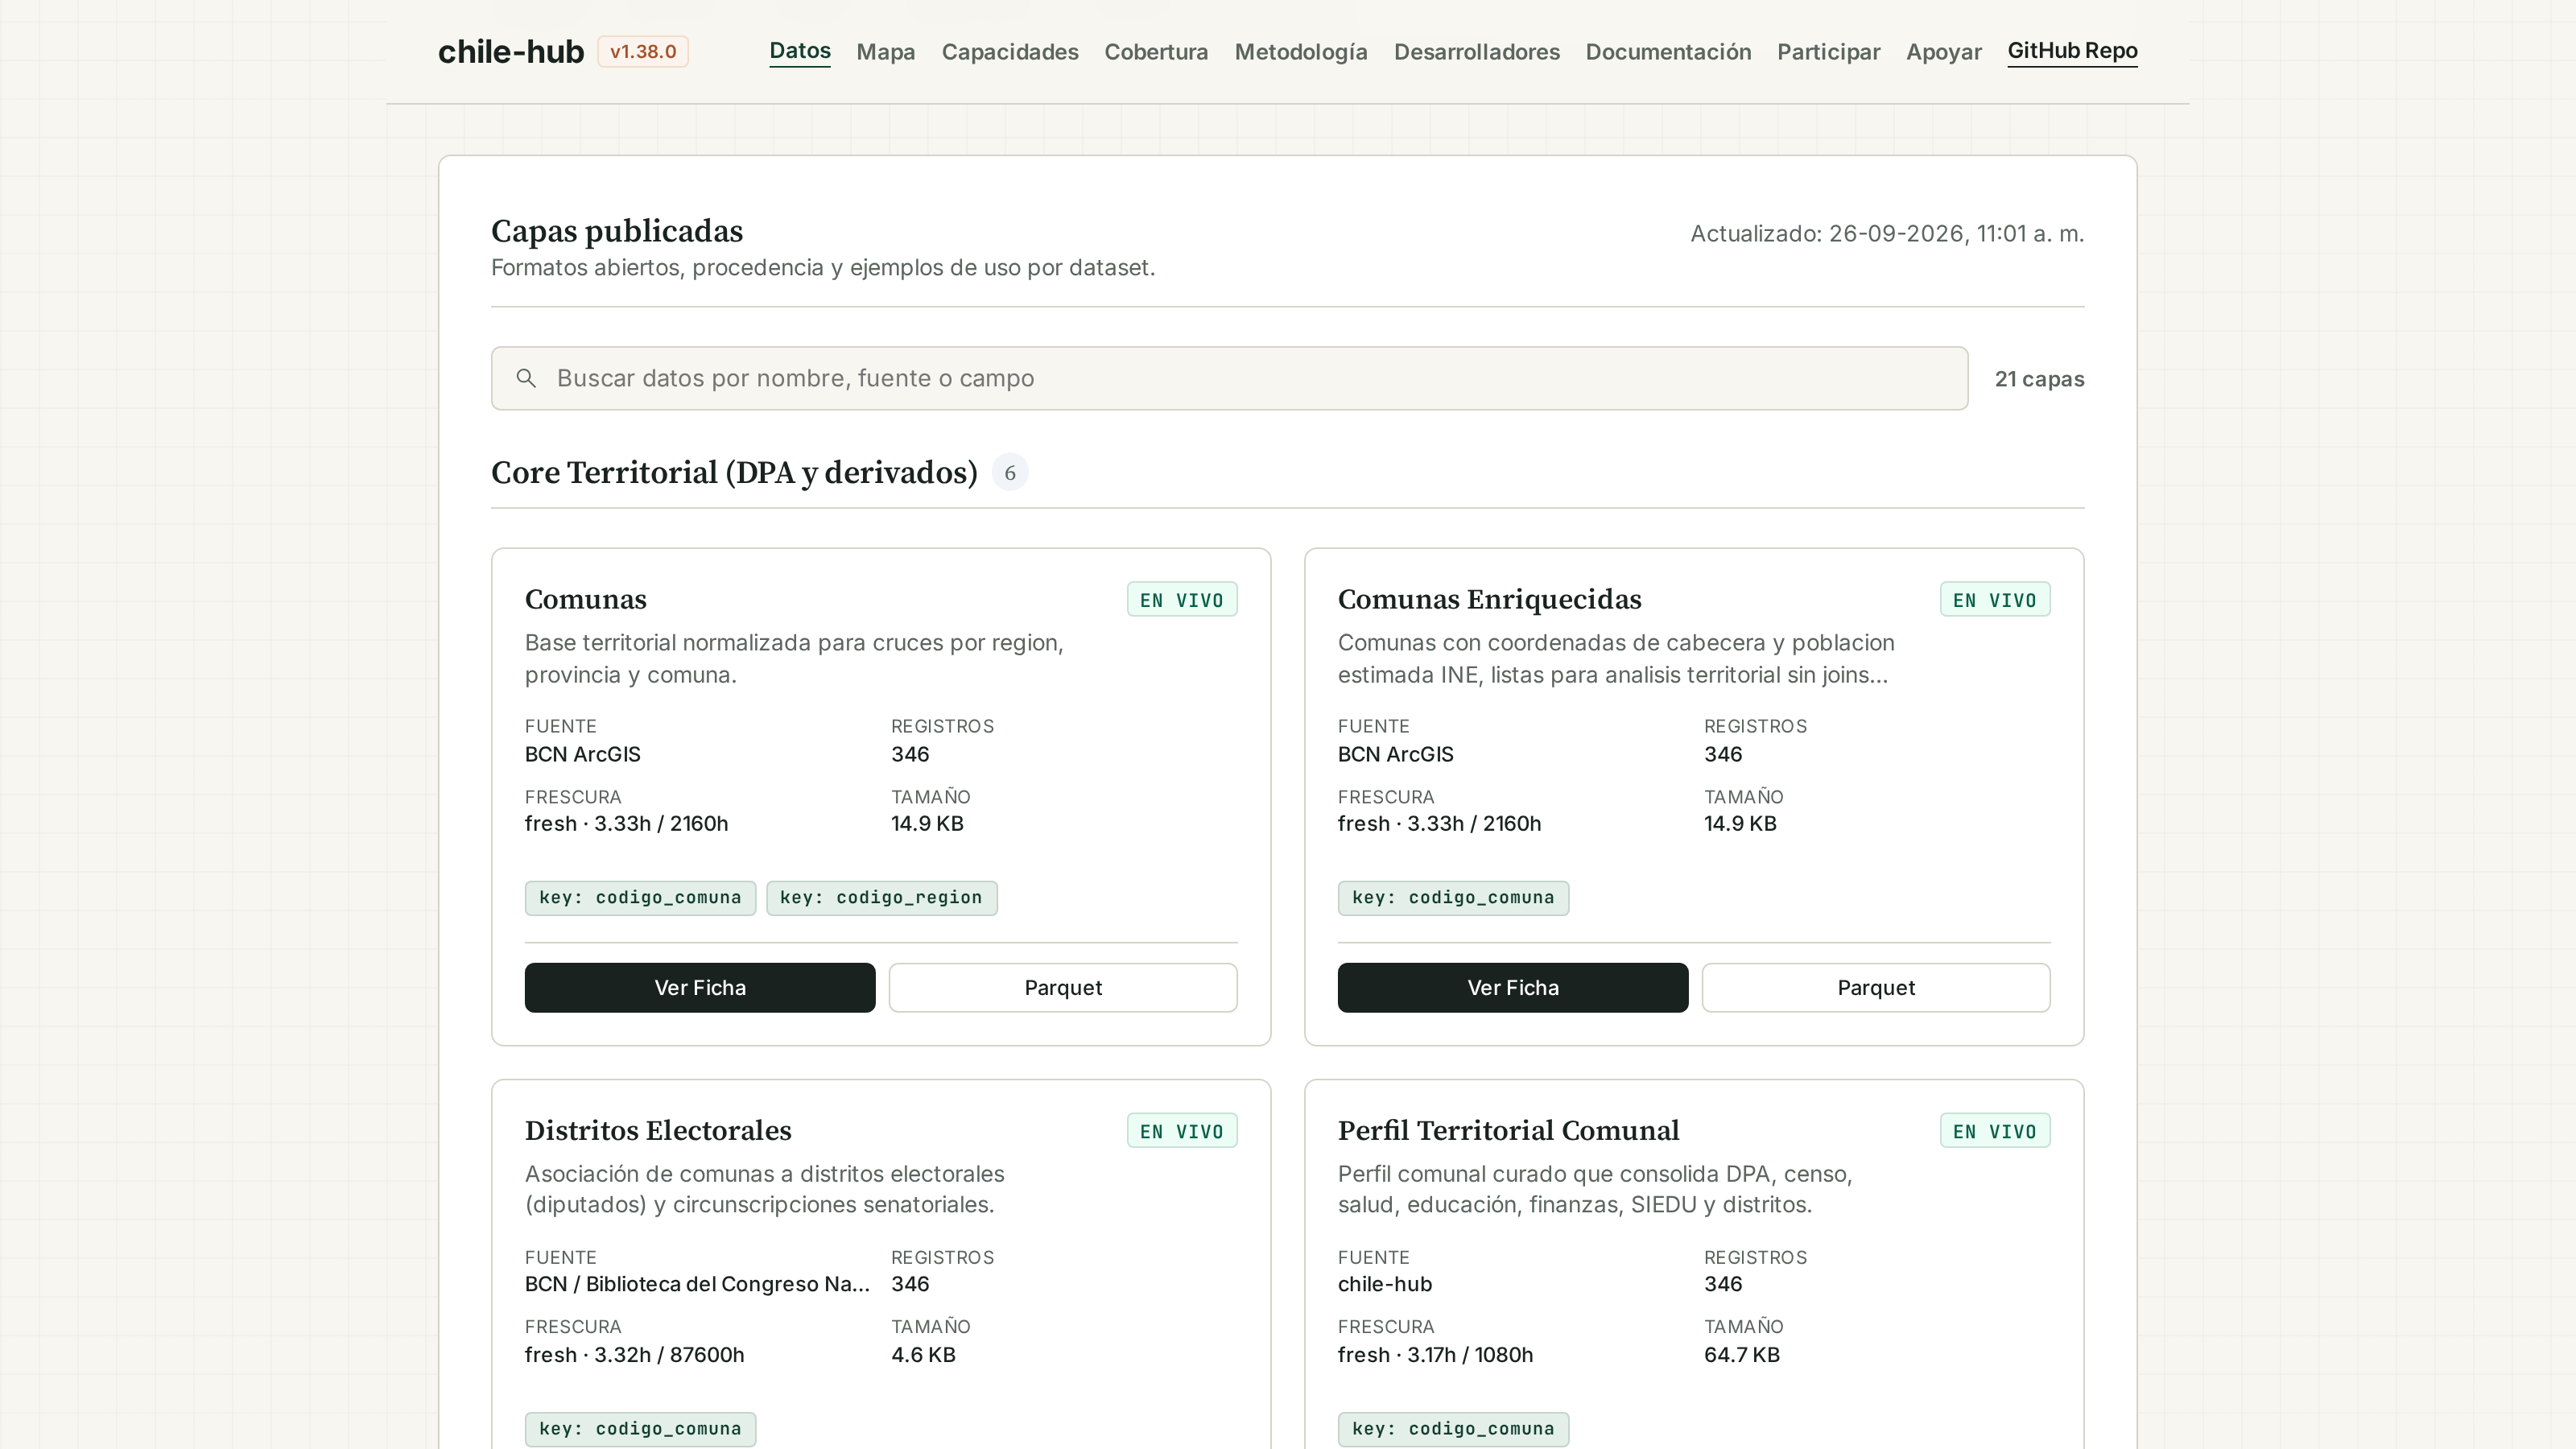The height and width of the screenshot is (1449, 2576).
Task: Click Ver Ficha for Comunas
Action: (x=700, y=988)
